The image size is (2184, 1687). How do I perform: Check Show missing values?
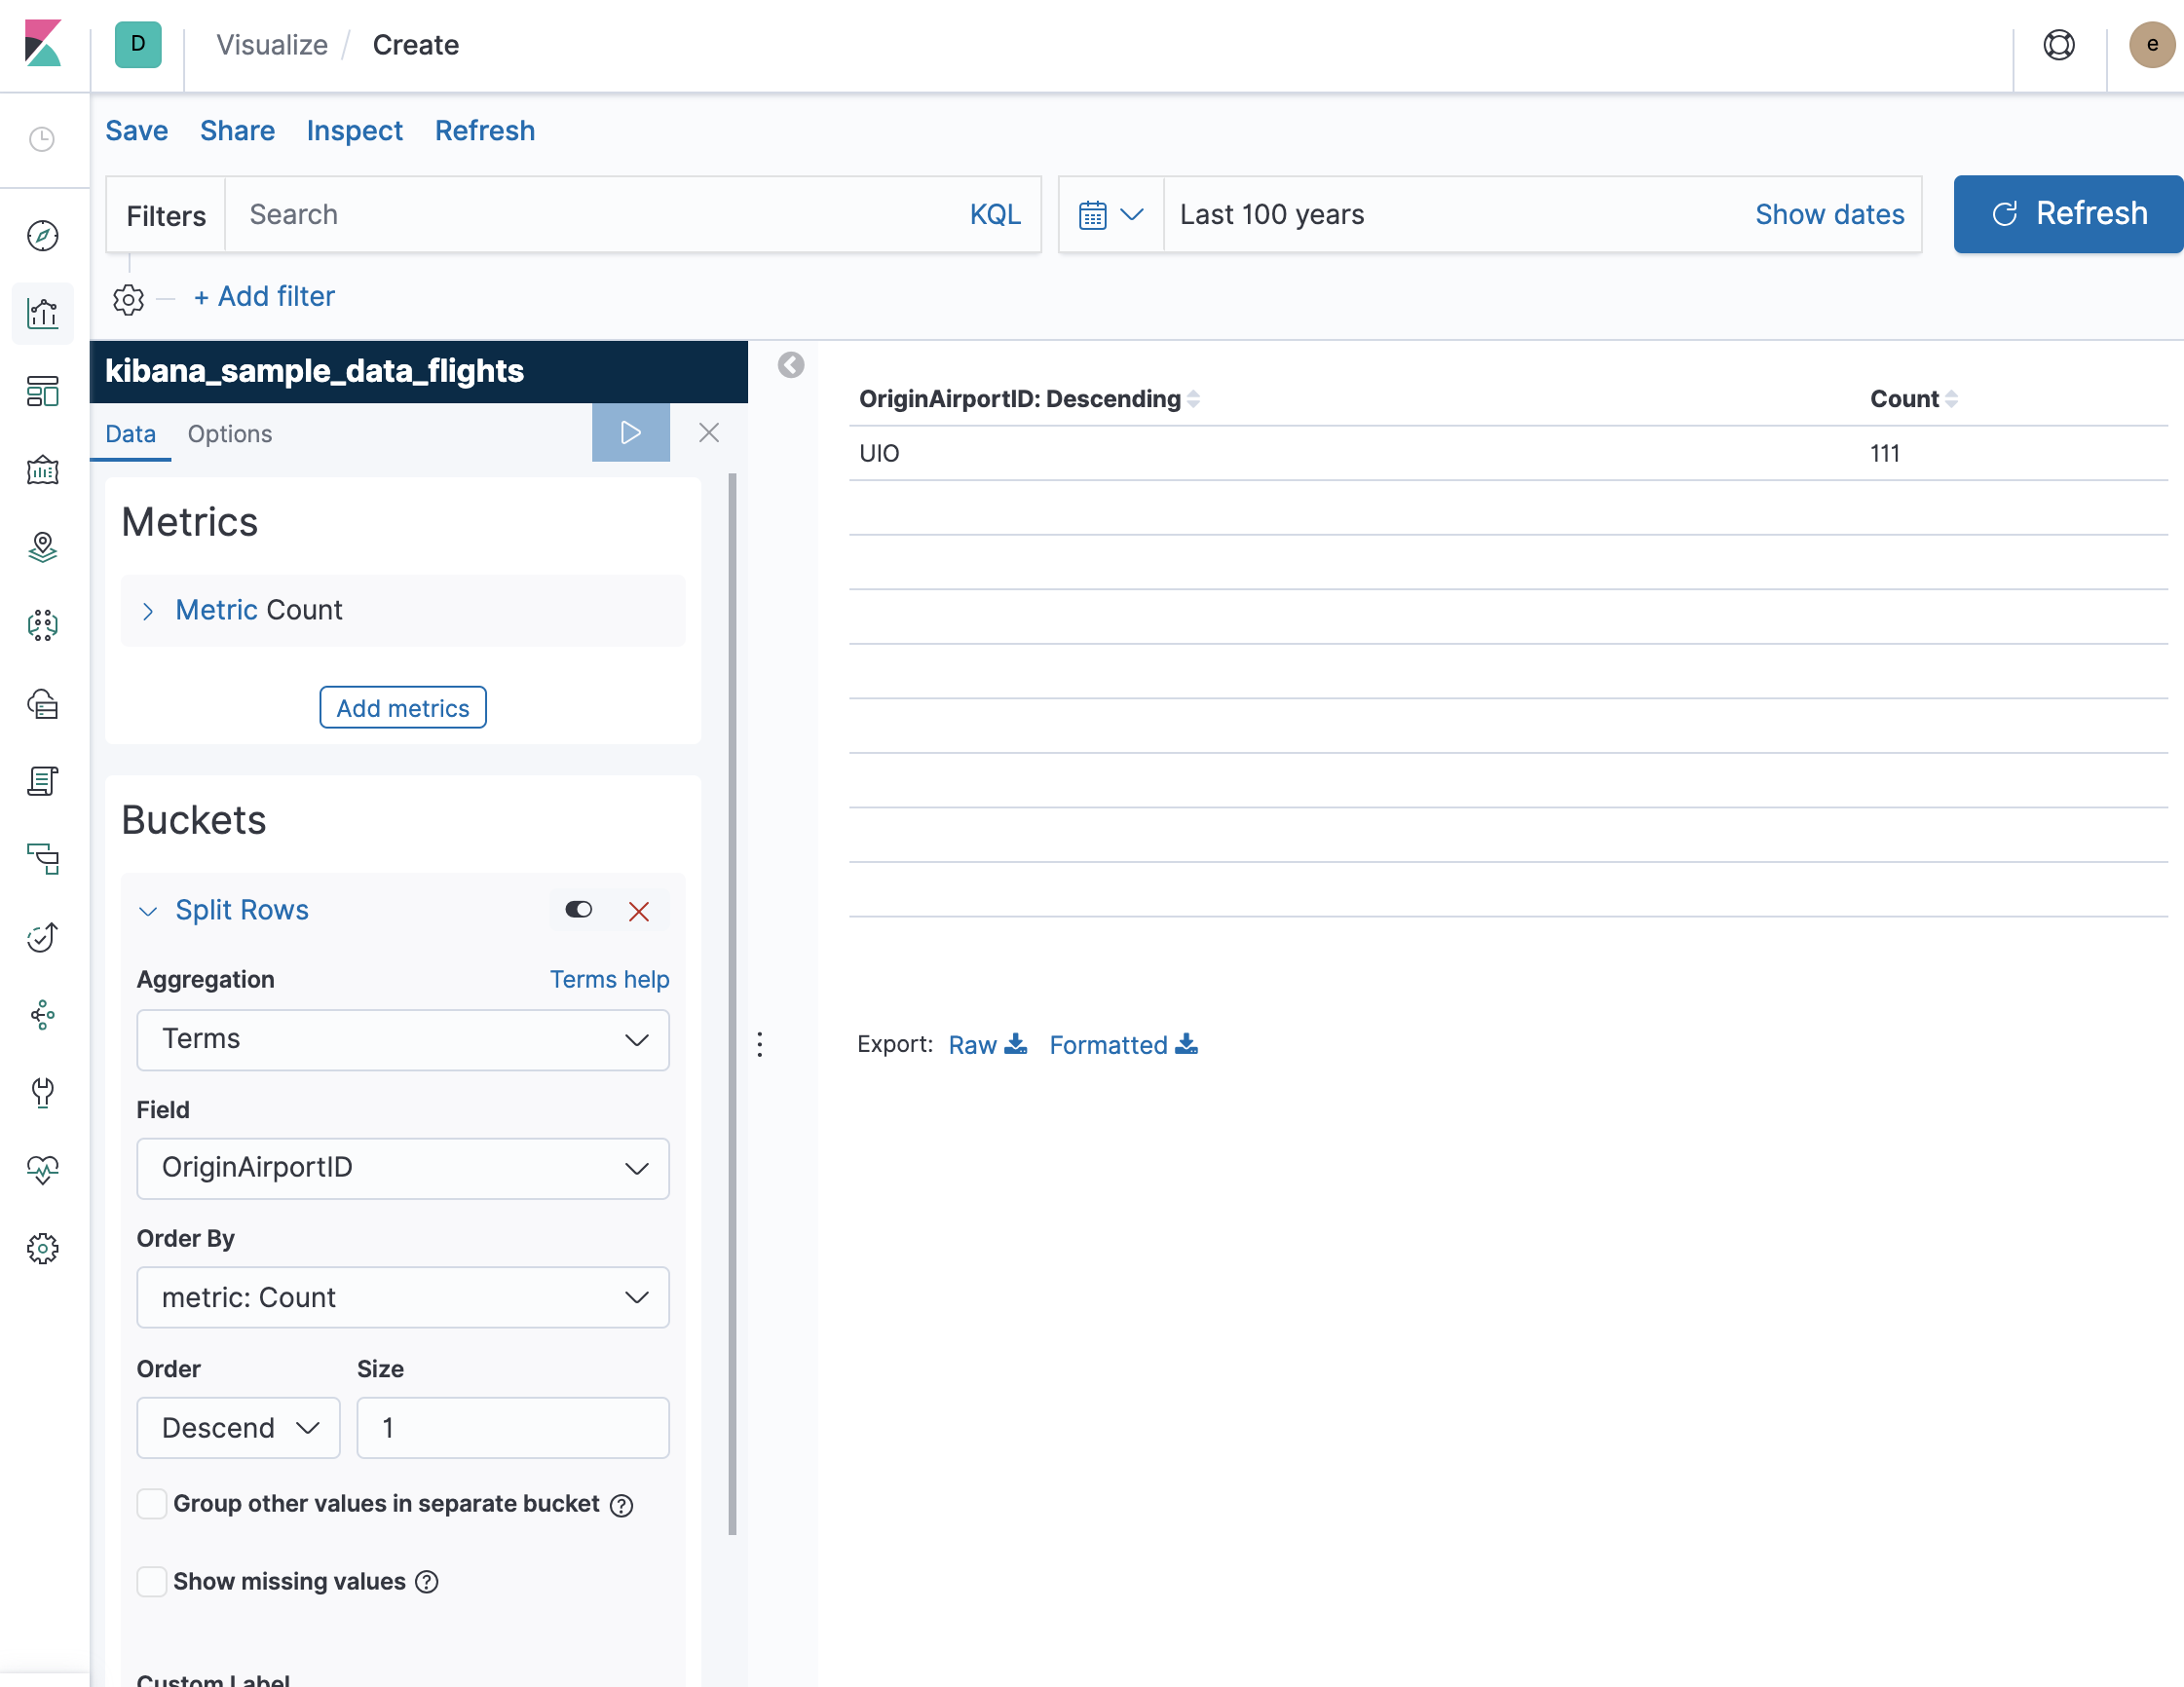[152, 1582]
